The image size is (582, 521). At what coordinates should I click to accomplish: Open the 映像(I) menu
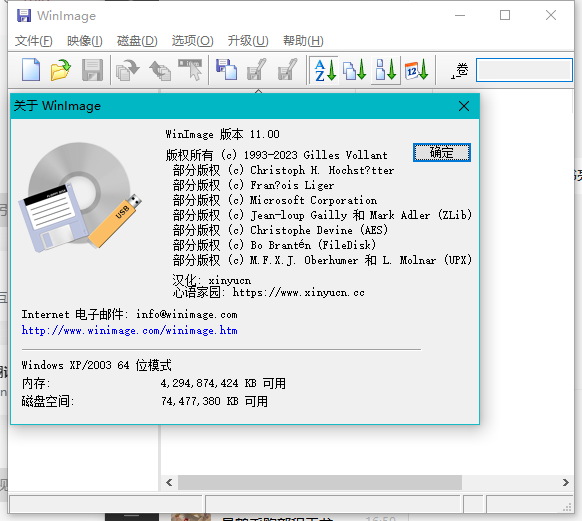pos(85,40)
